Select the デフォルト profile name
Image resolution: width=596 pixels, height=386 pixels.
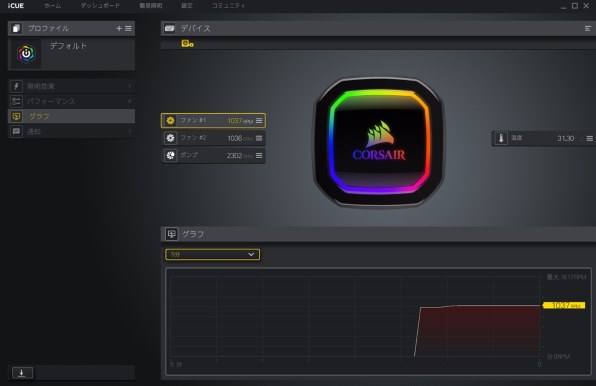tap(68, 46)
